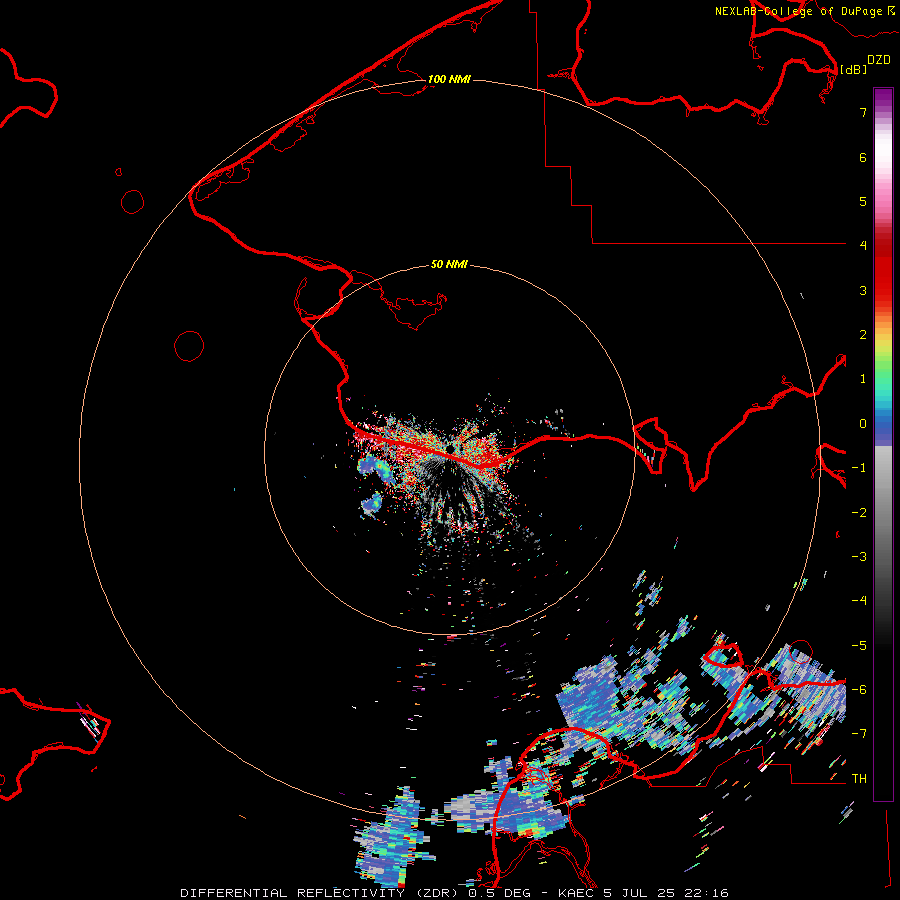Click the "4" value on the color scale
900x900 pixels.
pyautogui.click(x=863, y=246)
